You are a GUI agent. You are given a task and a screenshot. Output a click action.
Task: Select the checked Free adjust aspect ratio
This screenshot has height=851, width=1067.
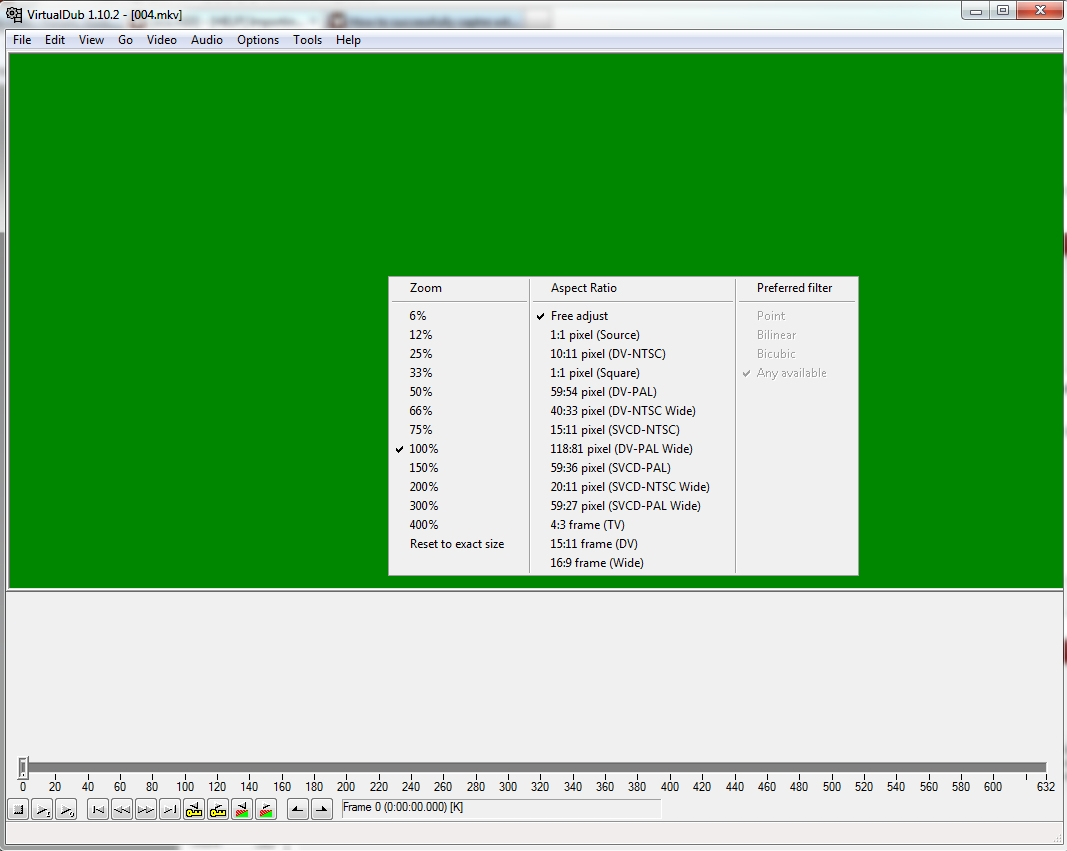[x=633, y=316]
